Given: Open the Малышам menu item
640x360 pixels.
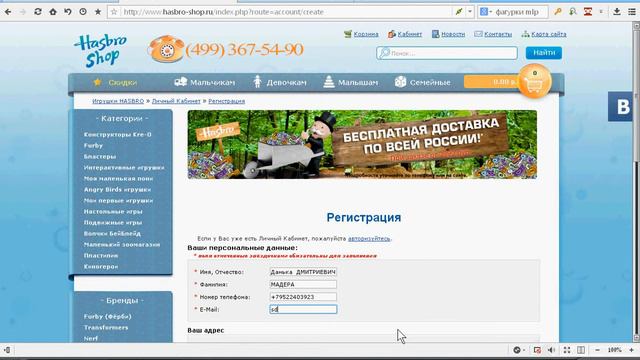Looking at the screenshot, I should tap(358, 82).
